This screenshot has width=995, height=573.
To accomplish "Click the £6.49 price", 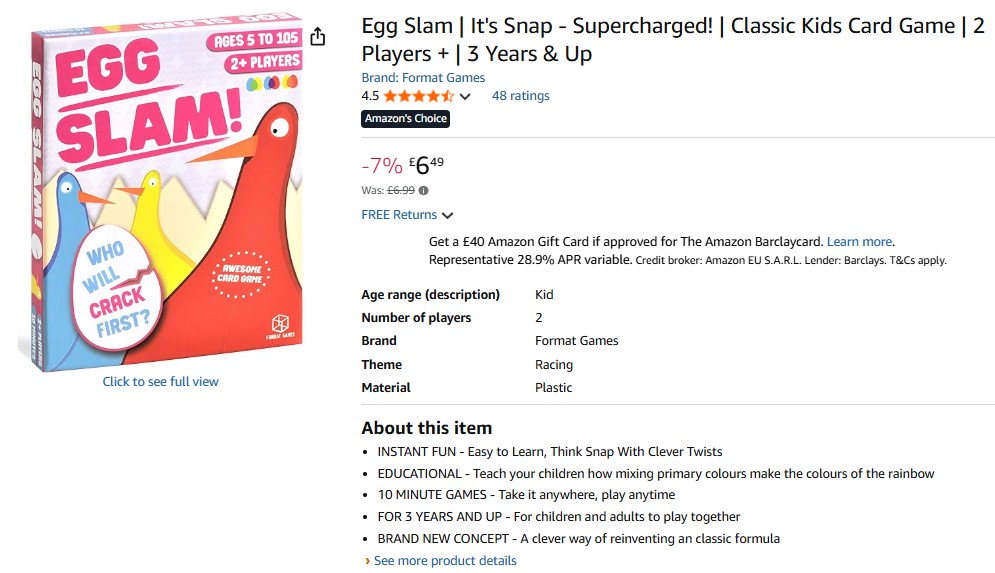I will pos(426,164).
